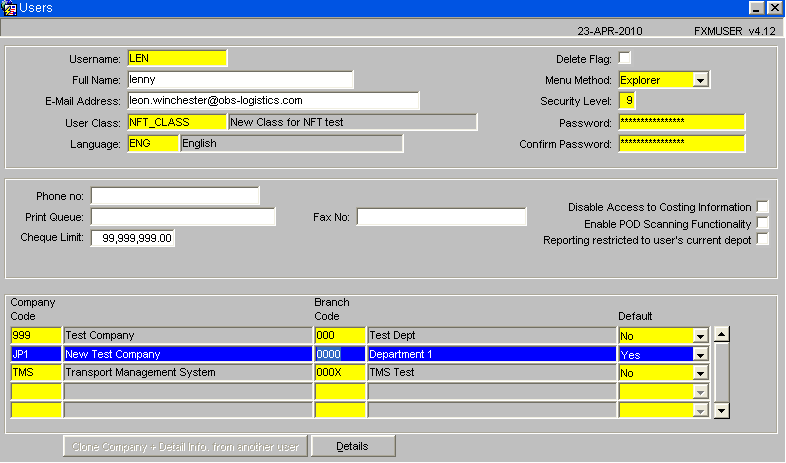Click "New Test Company" description cell

188,354
